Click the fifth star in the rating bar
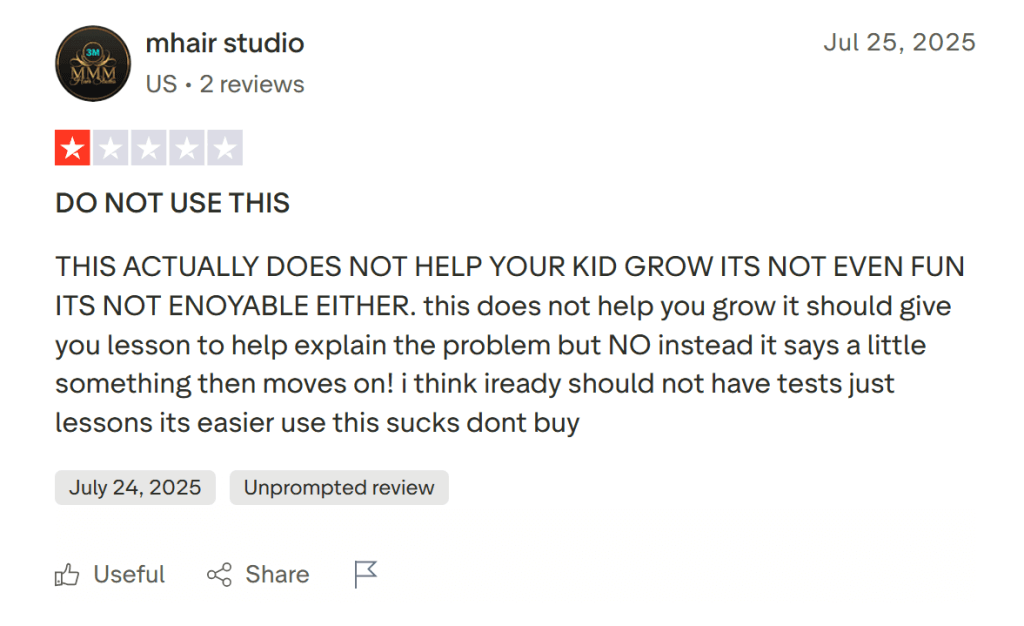The image size is (1024, 626). 223,146
